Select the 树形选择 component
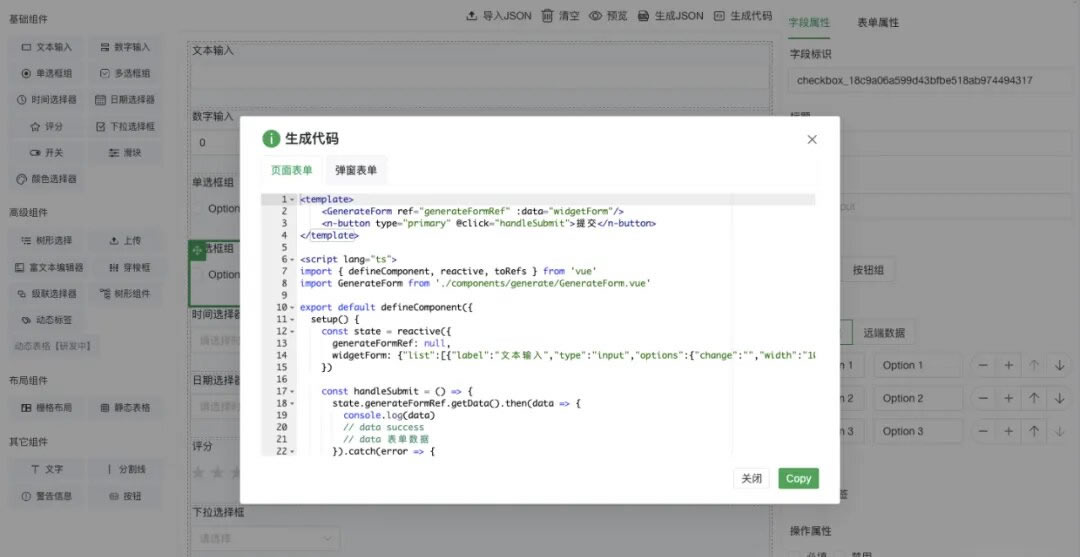Viewport: 1080px width, 557px height. coord(47,241)
